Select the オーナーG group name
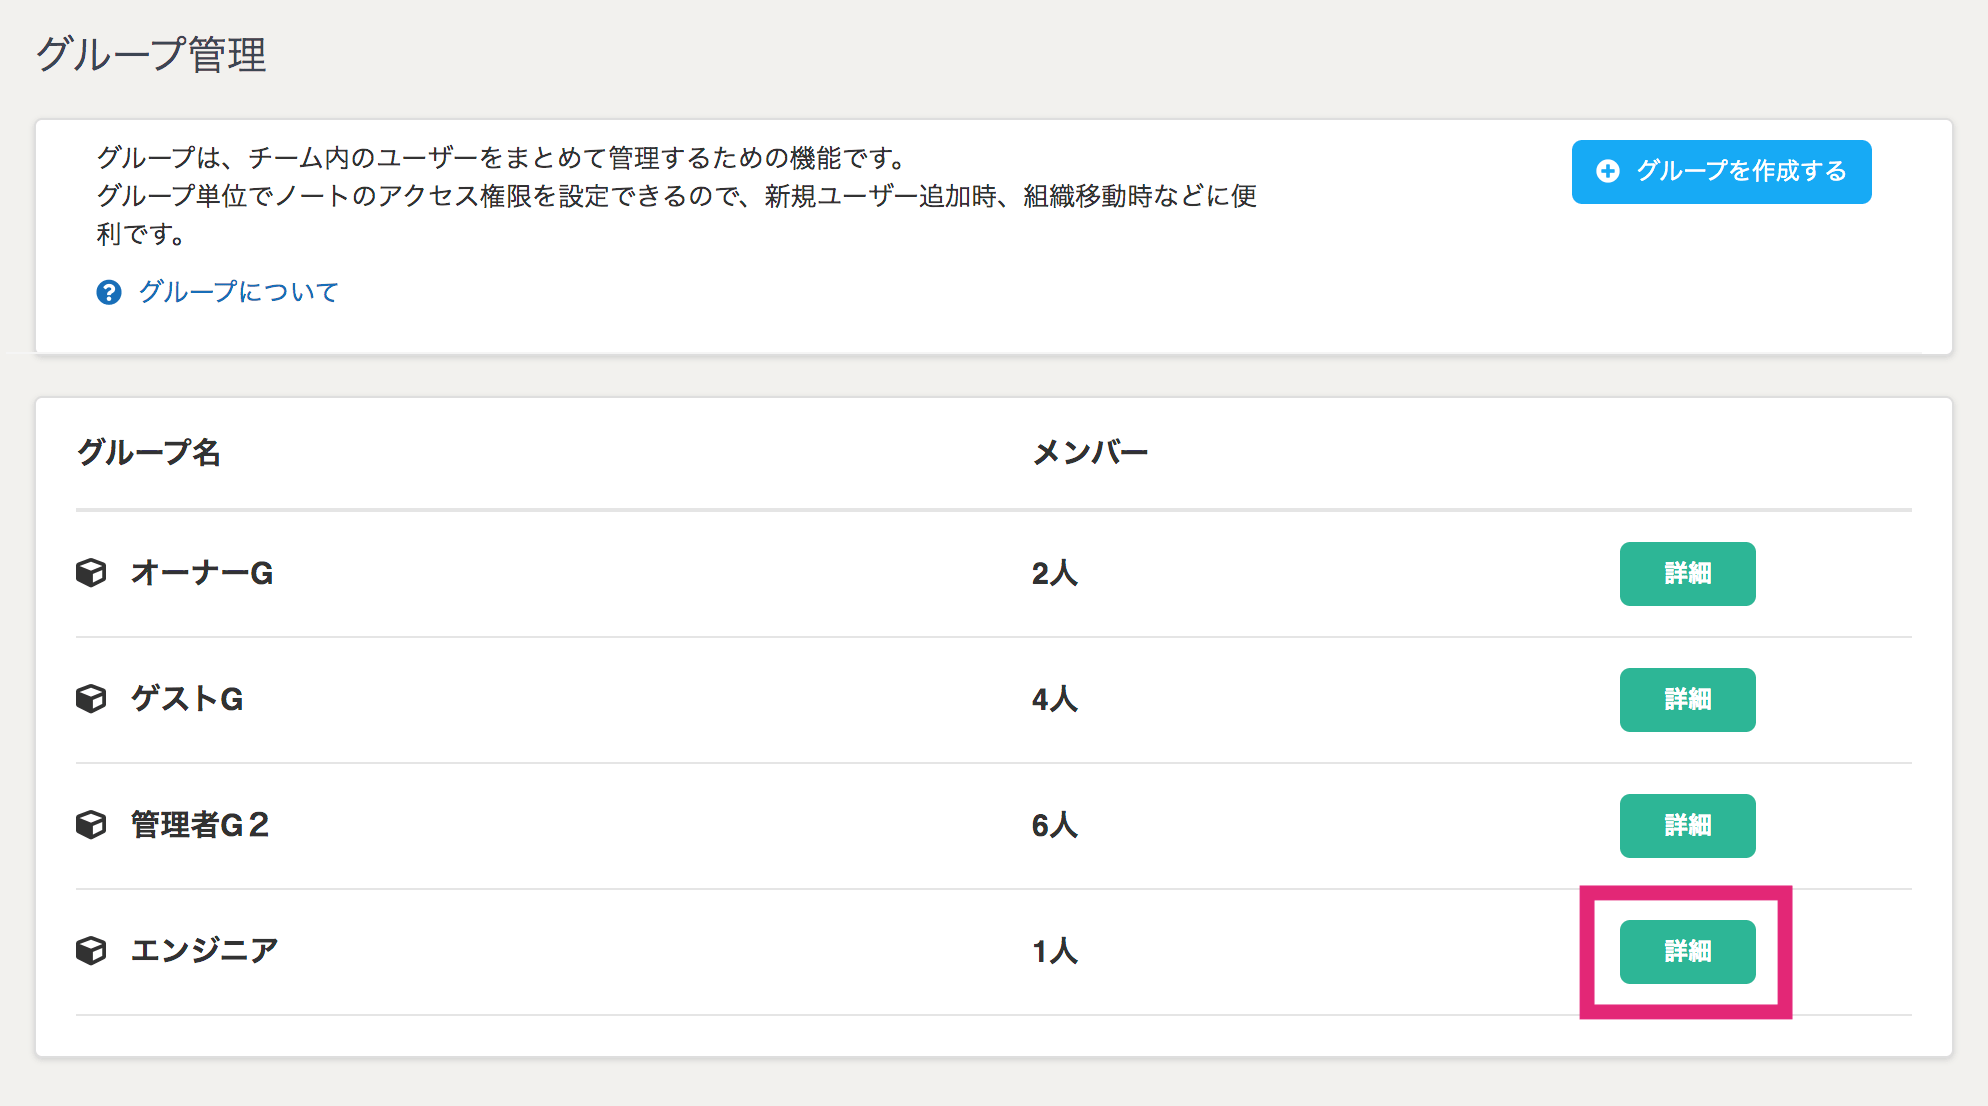Viewport: 1988px width, 1106px height. click(202, 573)
